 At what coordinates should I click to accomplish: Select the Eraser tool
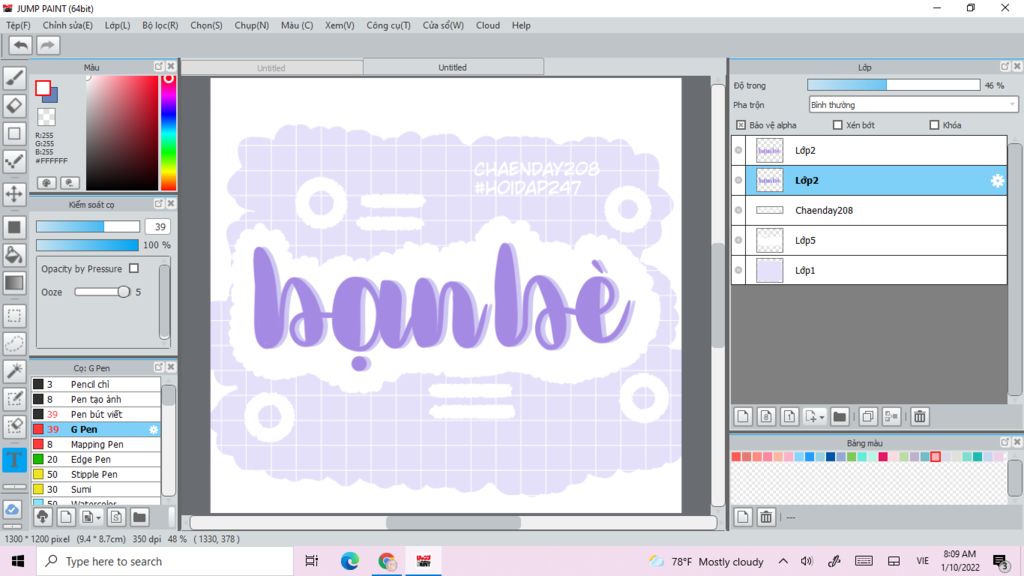[14, 106]
